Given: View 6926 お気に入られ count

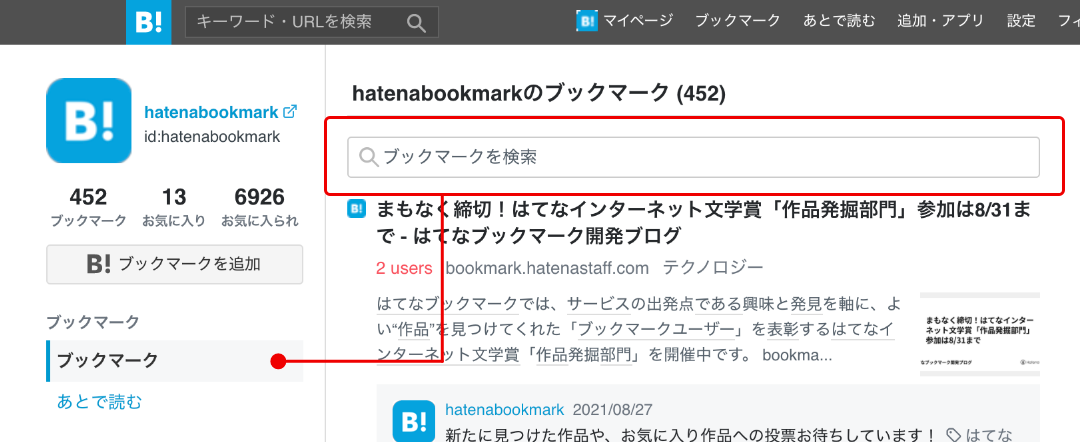Looking at the screenshot, I should coord(260,207).
